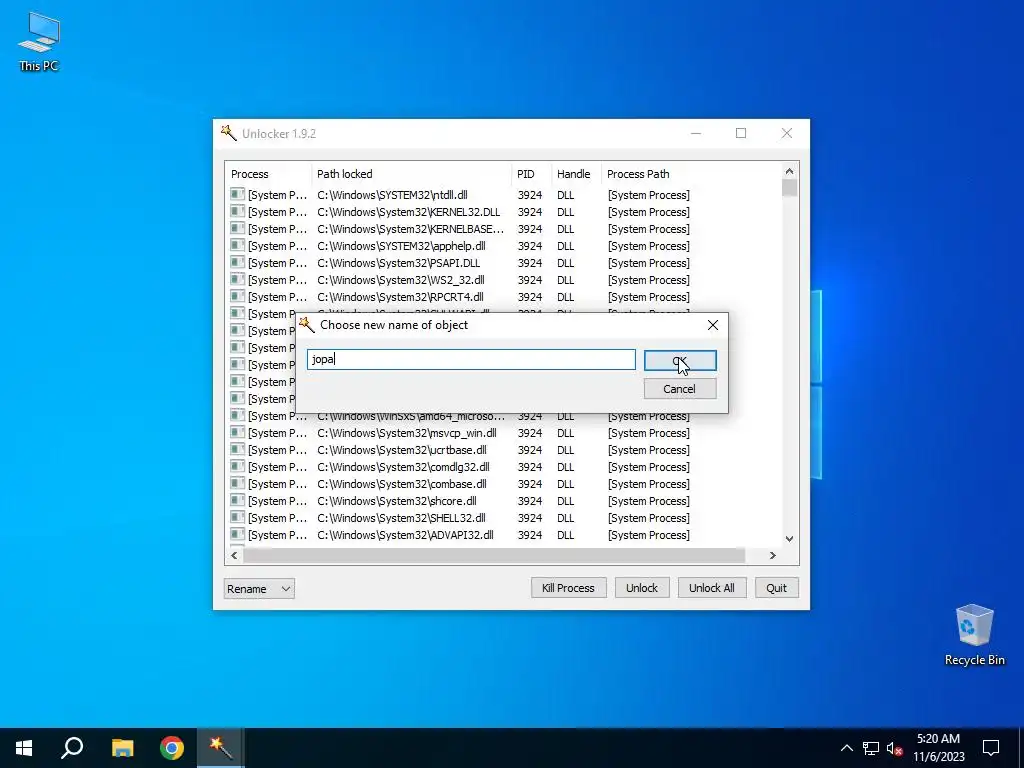The image size is (1024, 768).
Task: Click path C:\Windows\System32\ADVAPI32.dll
Action: tap(406, 535)
